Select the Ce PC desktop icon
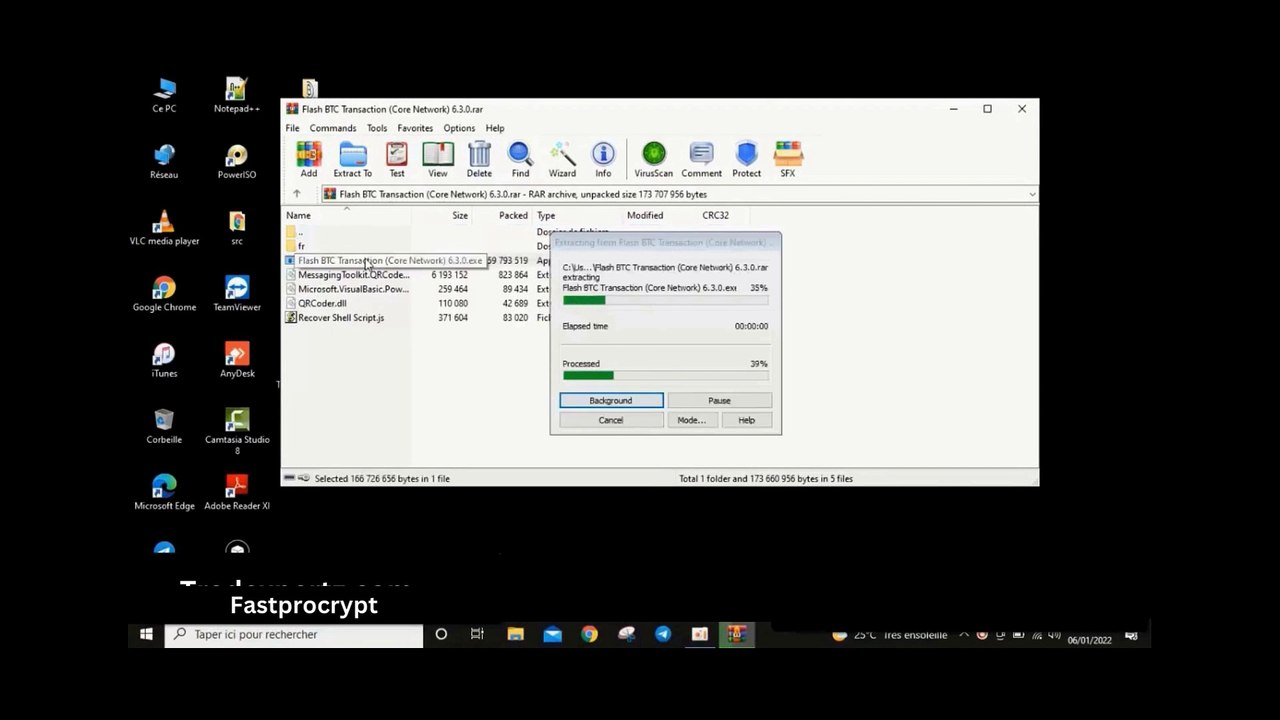The width and height of the screenshot is (1280, 720). click(x=164, y=96)
